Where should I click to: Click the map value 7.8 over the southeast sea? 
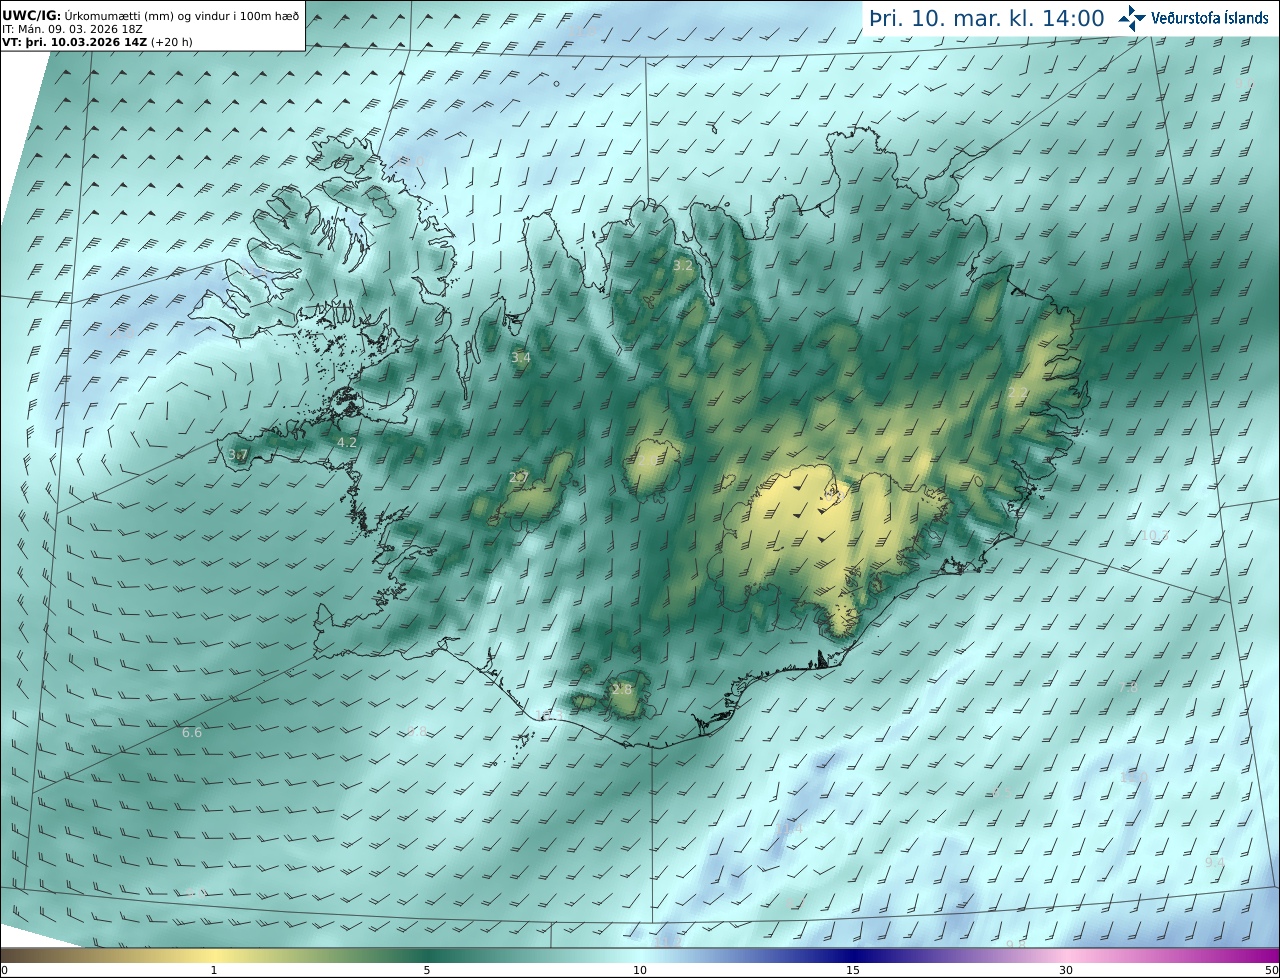(x=1128, y=687)
